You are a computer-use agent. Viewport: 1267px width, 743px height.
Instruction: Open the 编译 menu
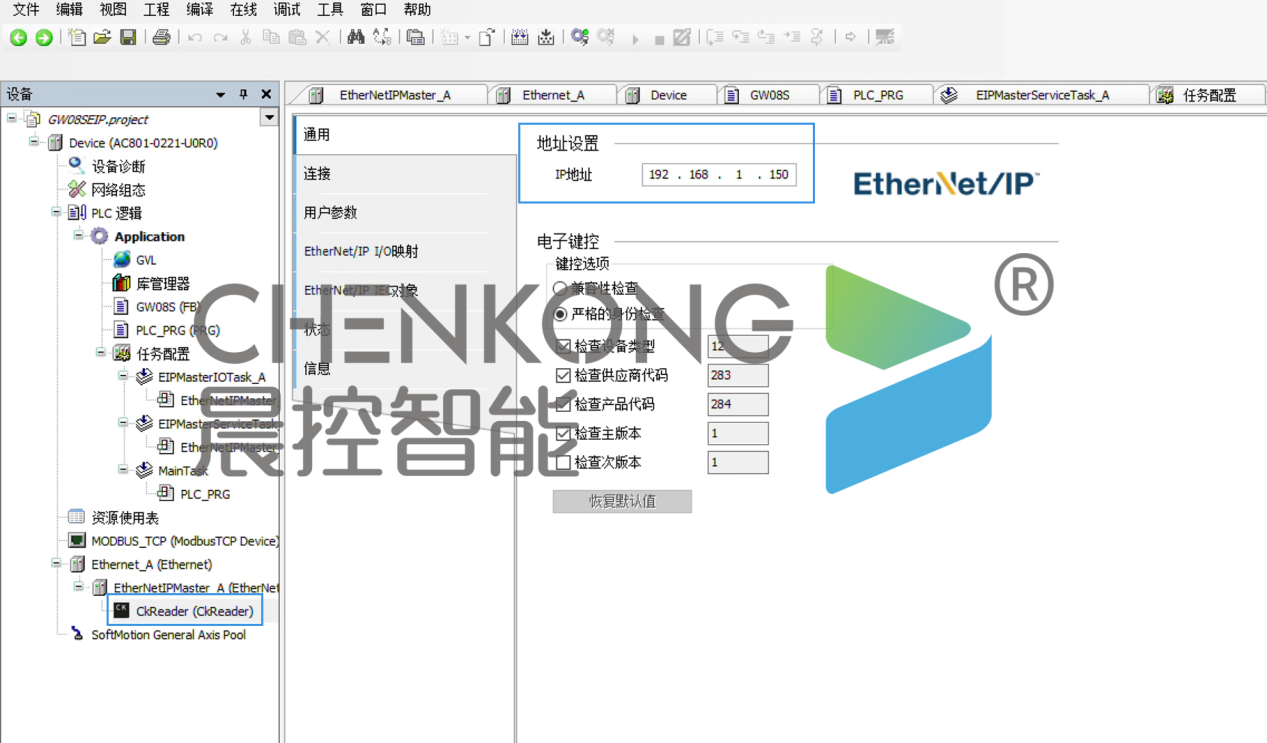click(x=199, y=10)
